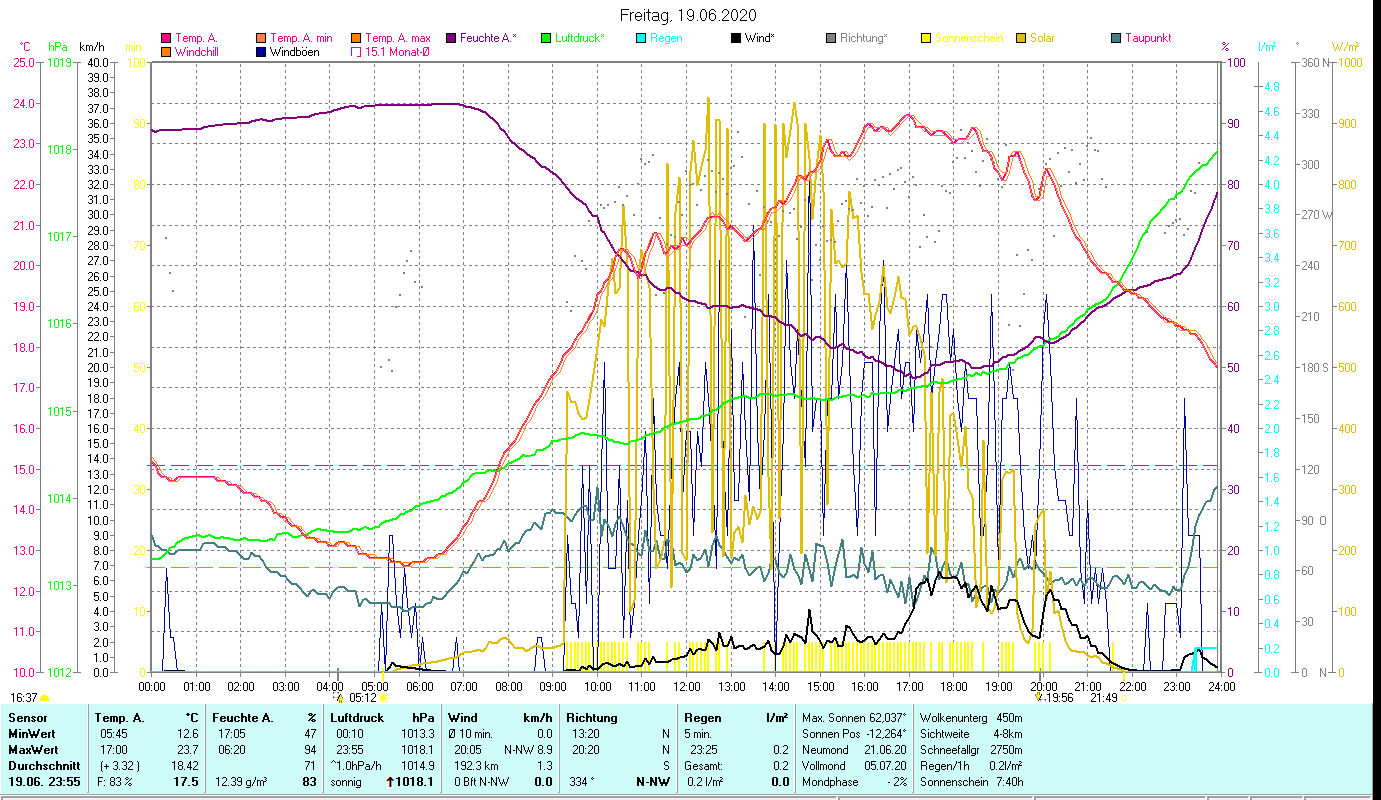The width and height of the screenshot is (1381, 800).
Task: Click the 0 Bft N-NW wind reading
Action: click(482, 782)
